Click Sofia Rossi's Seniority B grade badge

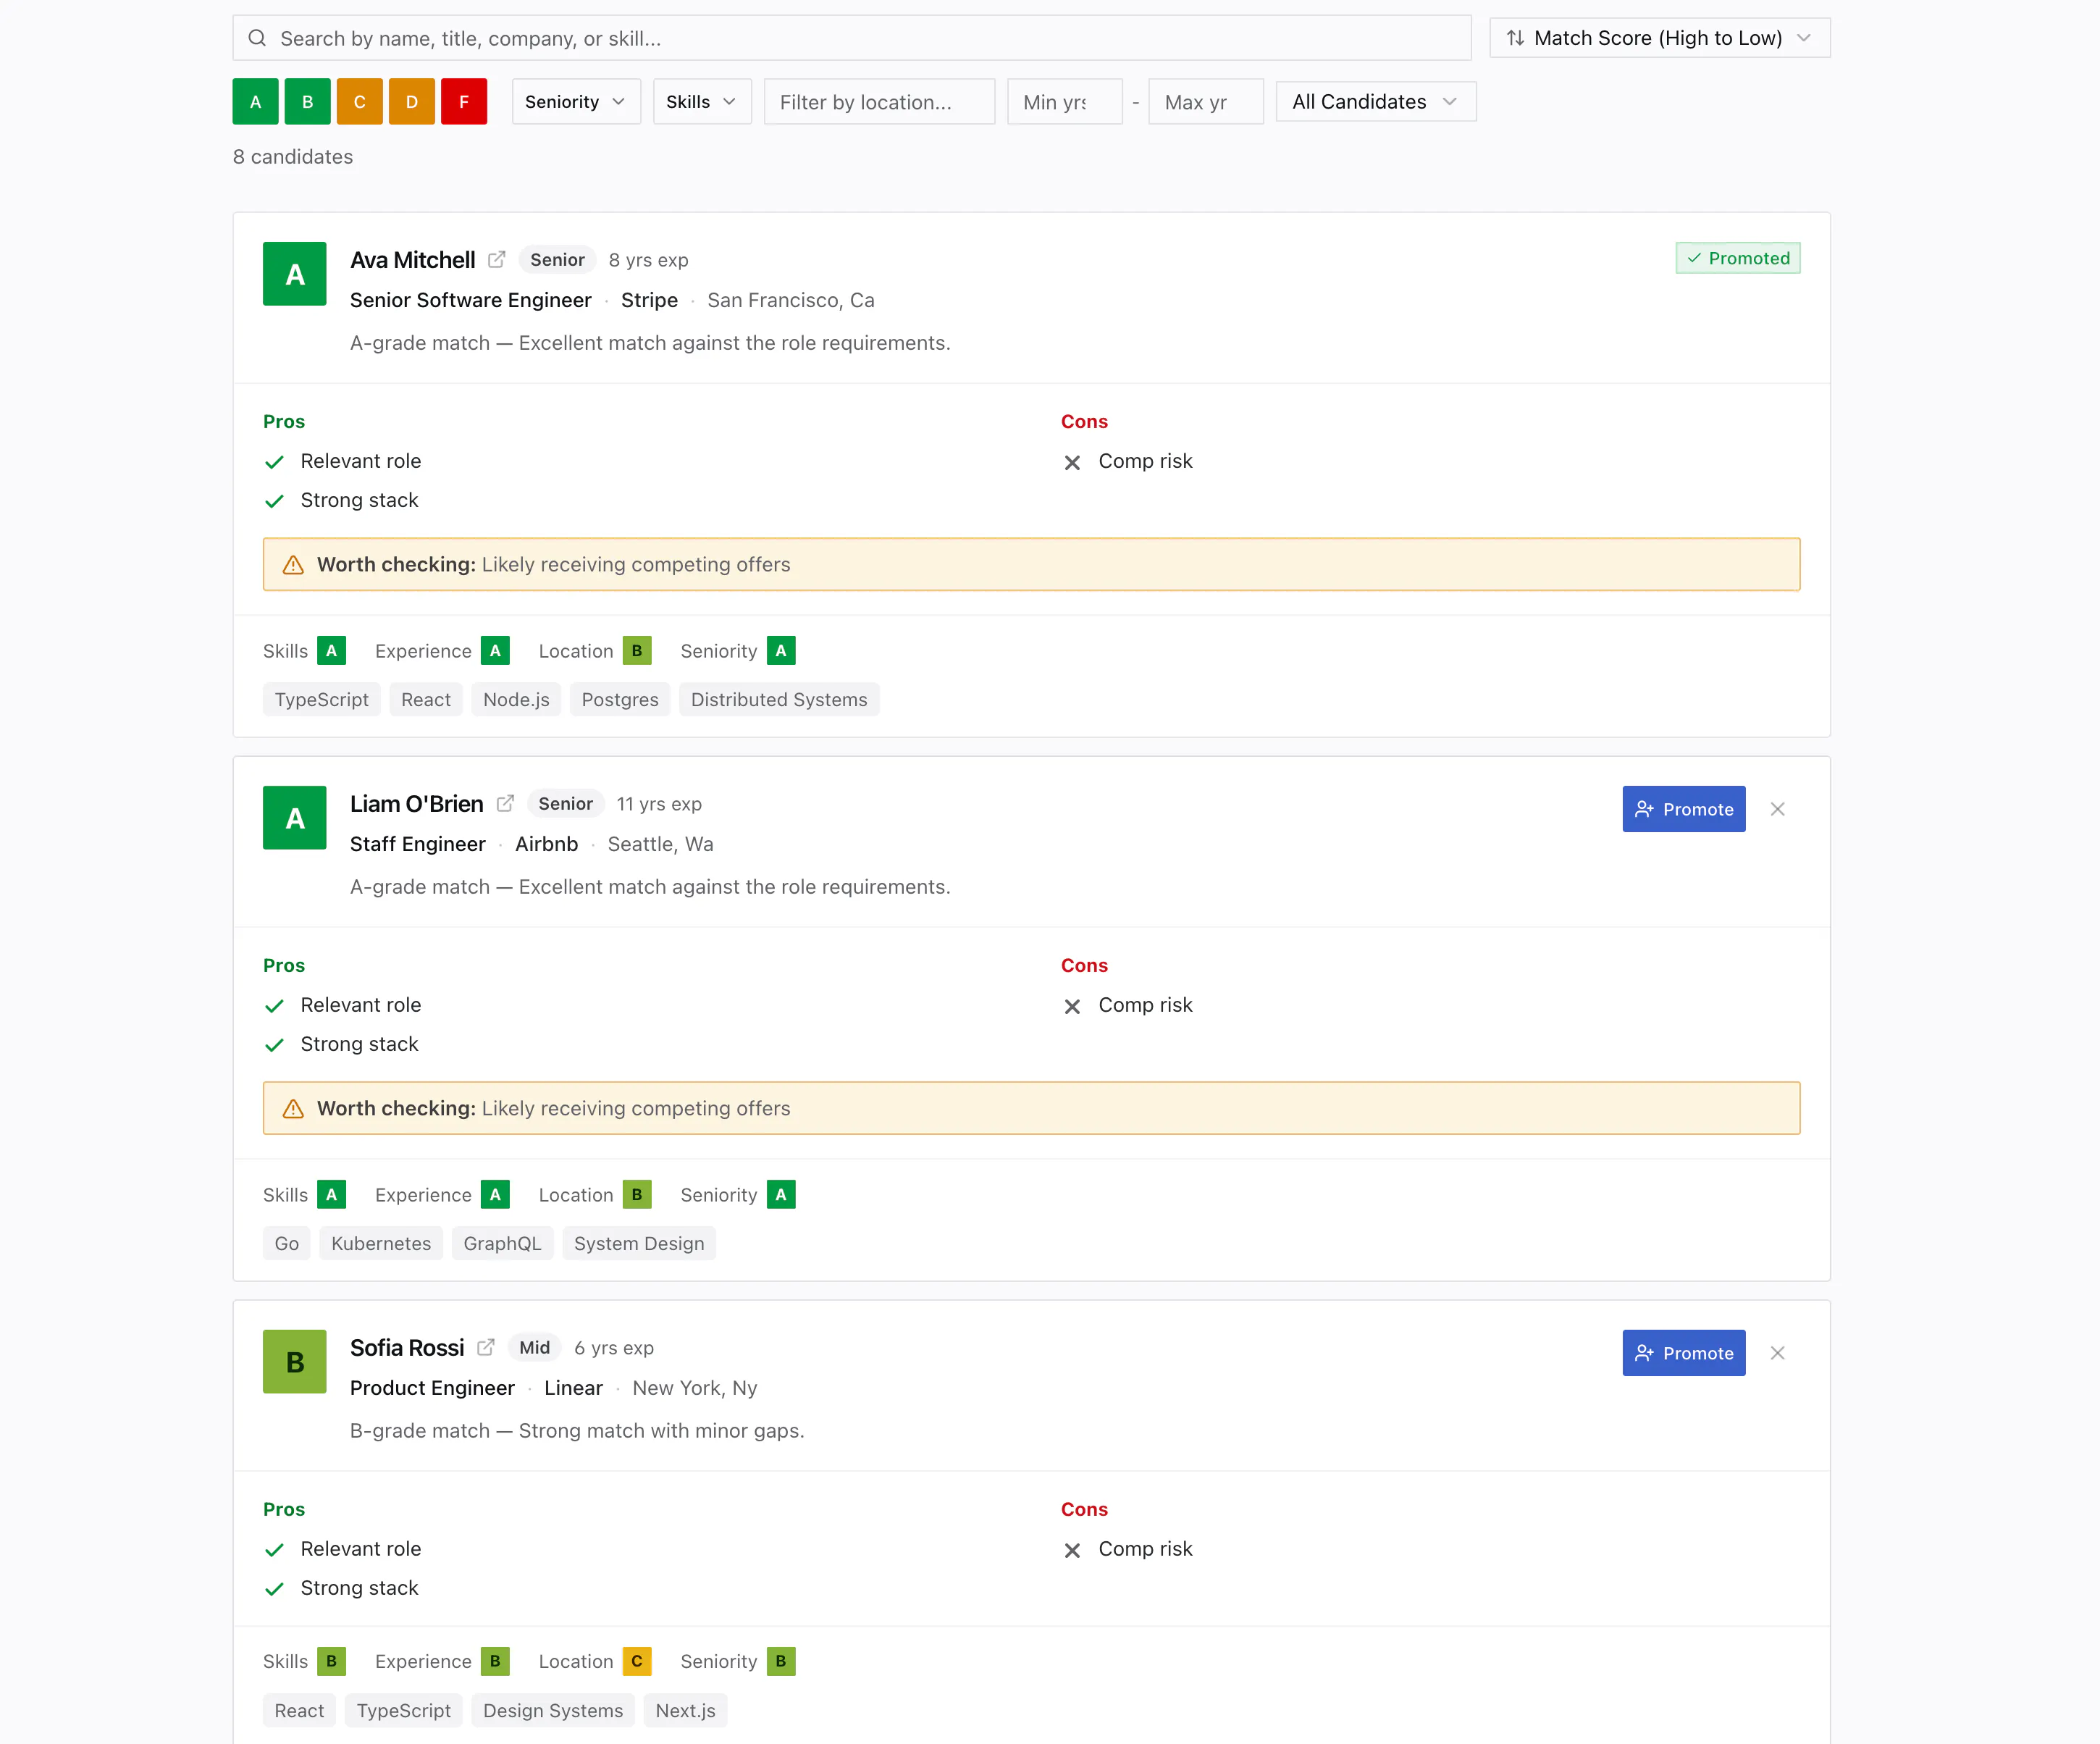(781, 1661)
